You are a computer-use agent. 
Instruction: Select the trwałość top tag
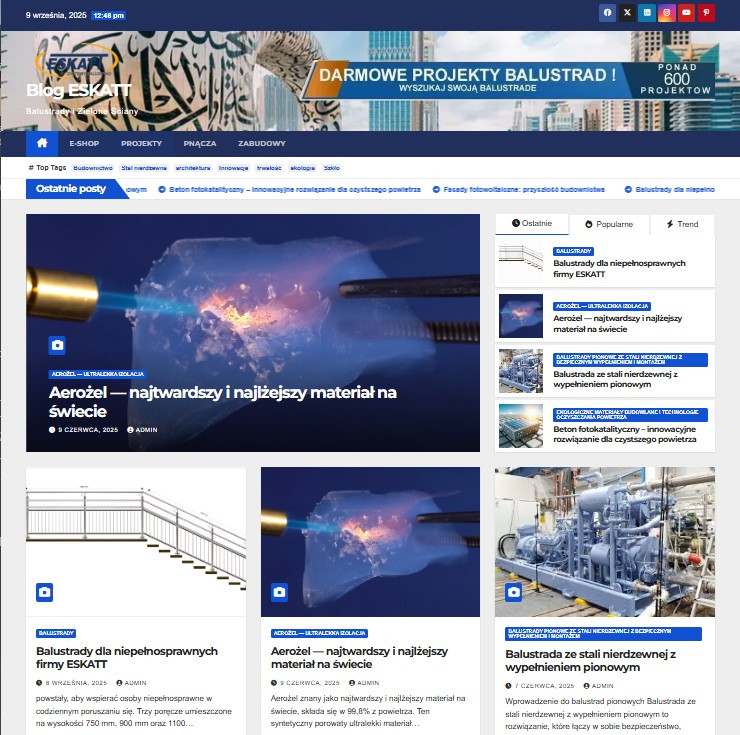(x=269, y=168)
